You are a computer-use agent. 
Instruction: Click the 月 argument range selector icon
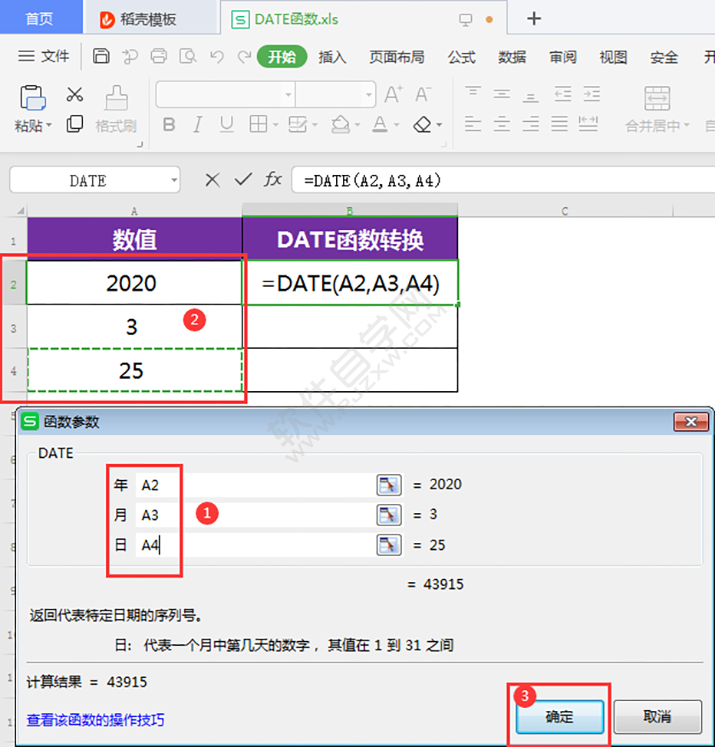pyautogui.click(x=389, y=515)
